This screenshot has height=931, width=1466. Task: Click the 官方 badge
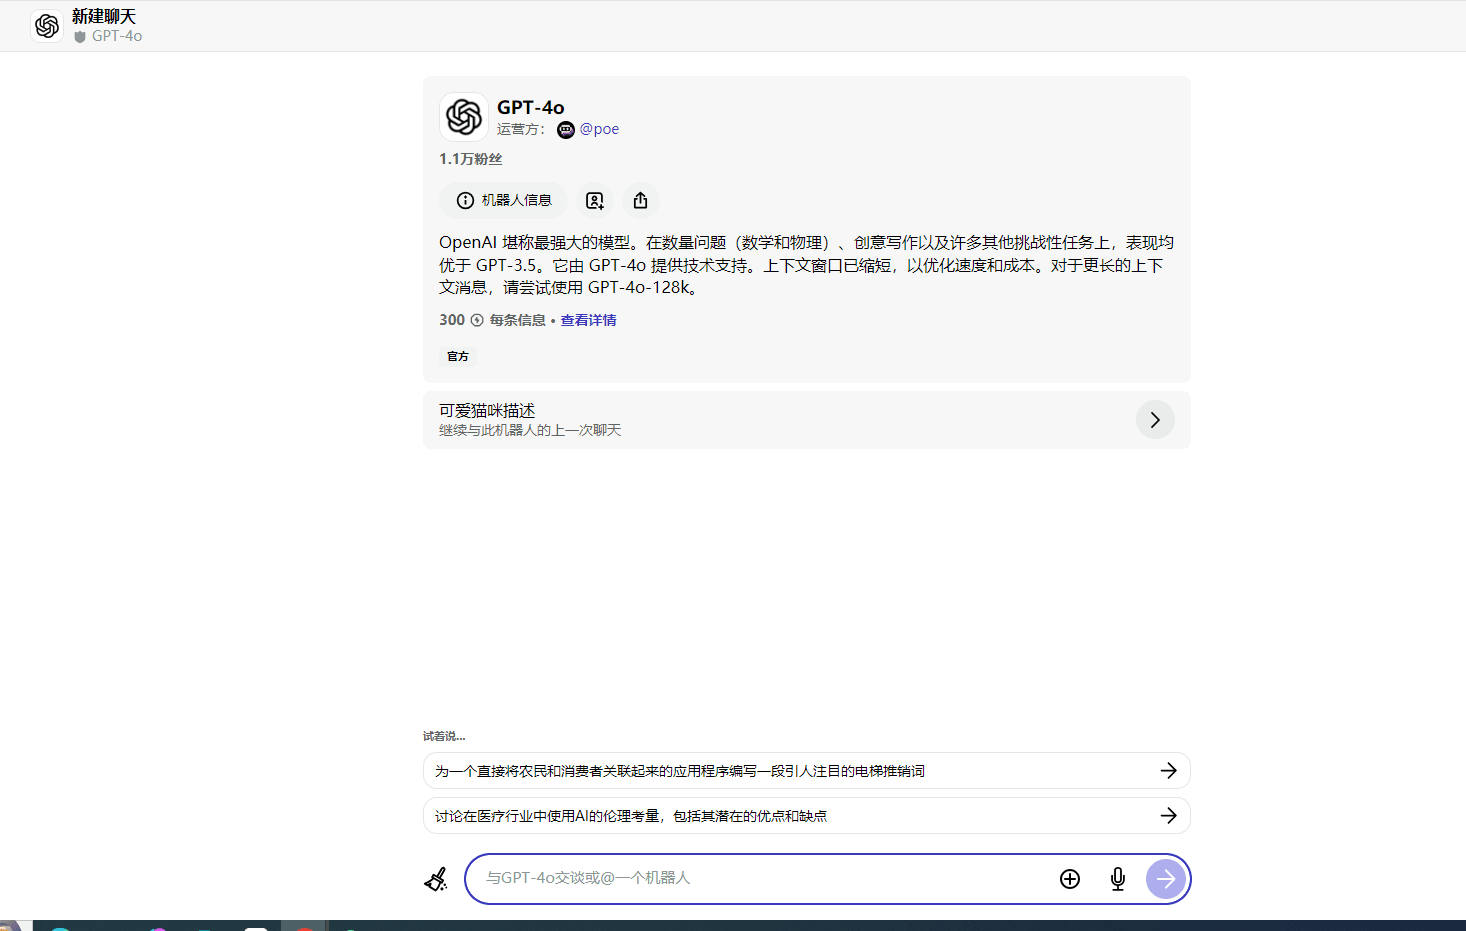(x=457, y=356)
